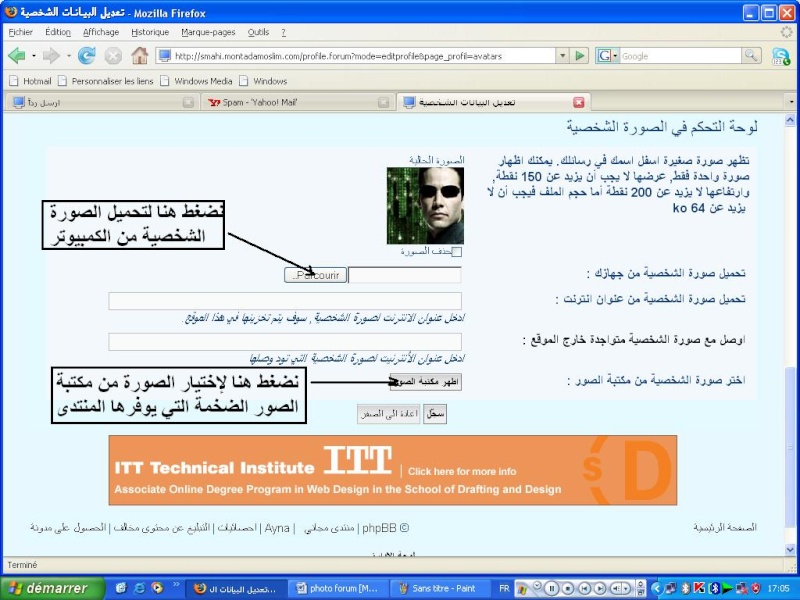Open the Fichier menu

click(20, 32)
